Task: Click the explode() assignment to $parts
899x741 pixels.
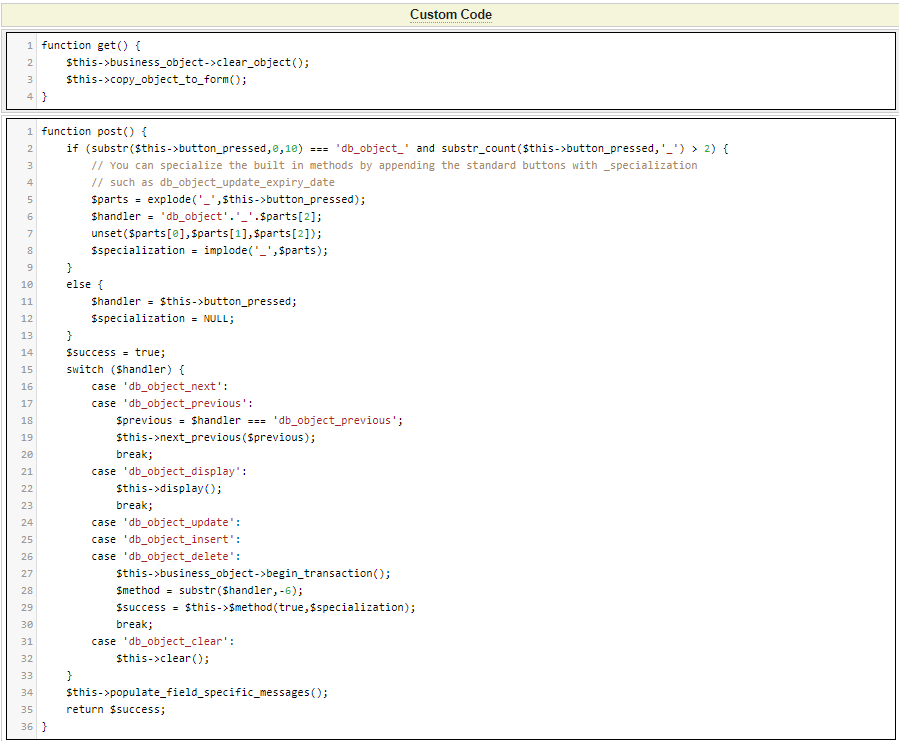Action: 228,199
